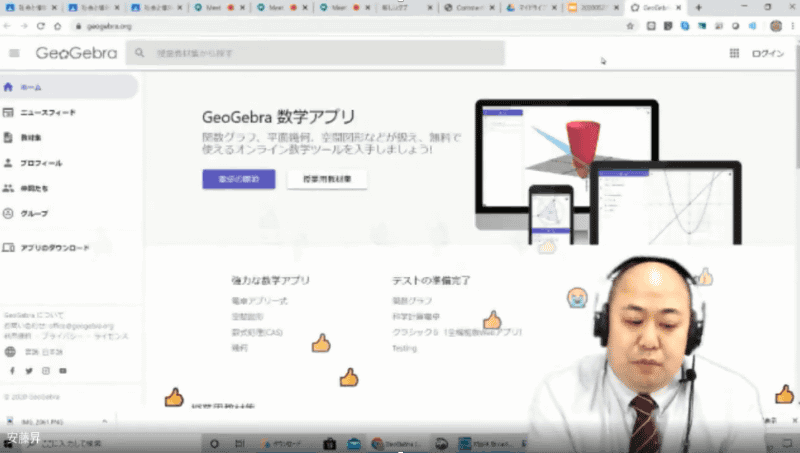Click the globe language icon
The height and width of the screenshot is (453, 800).
pos(10,351)
